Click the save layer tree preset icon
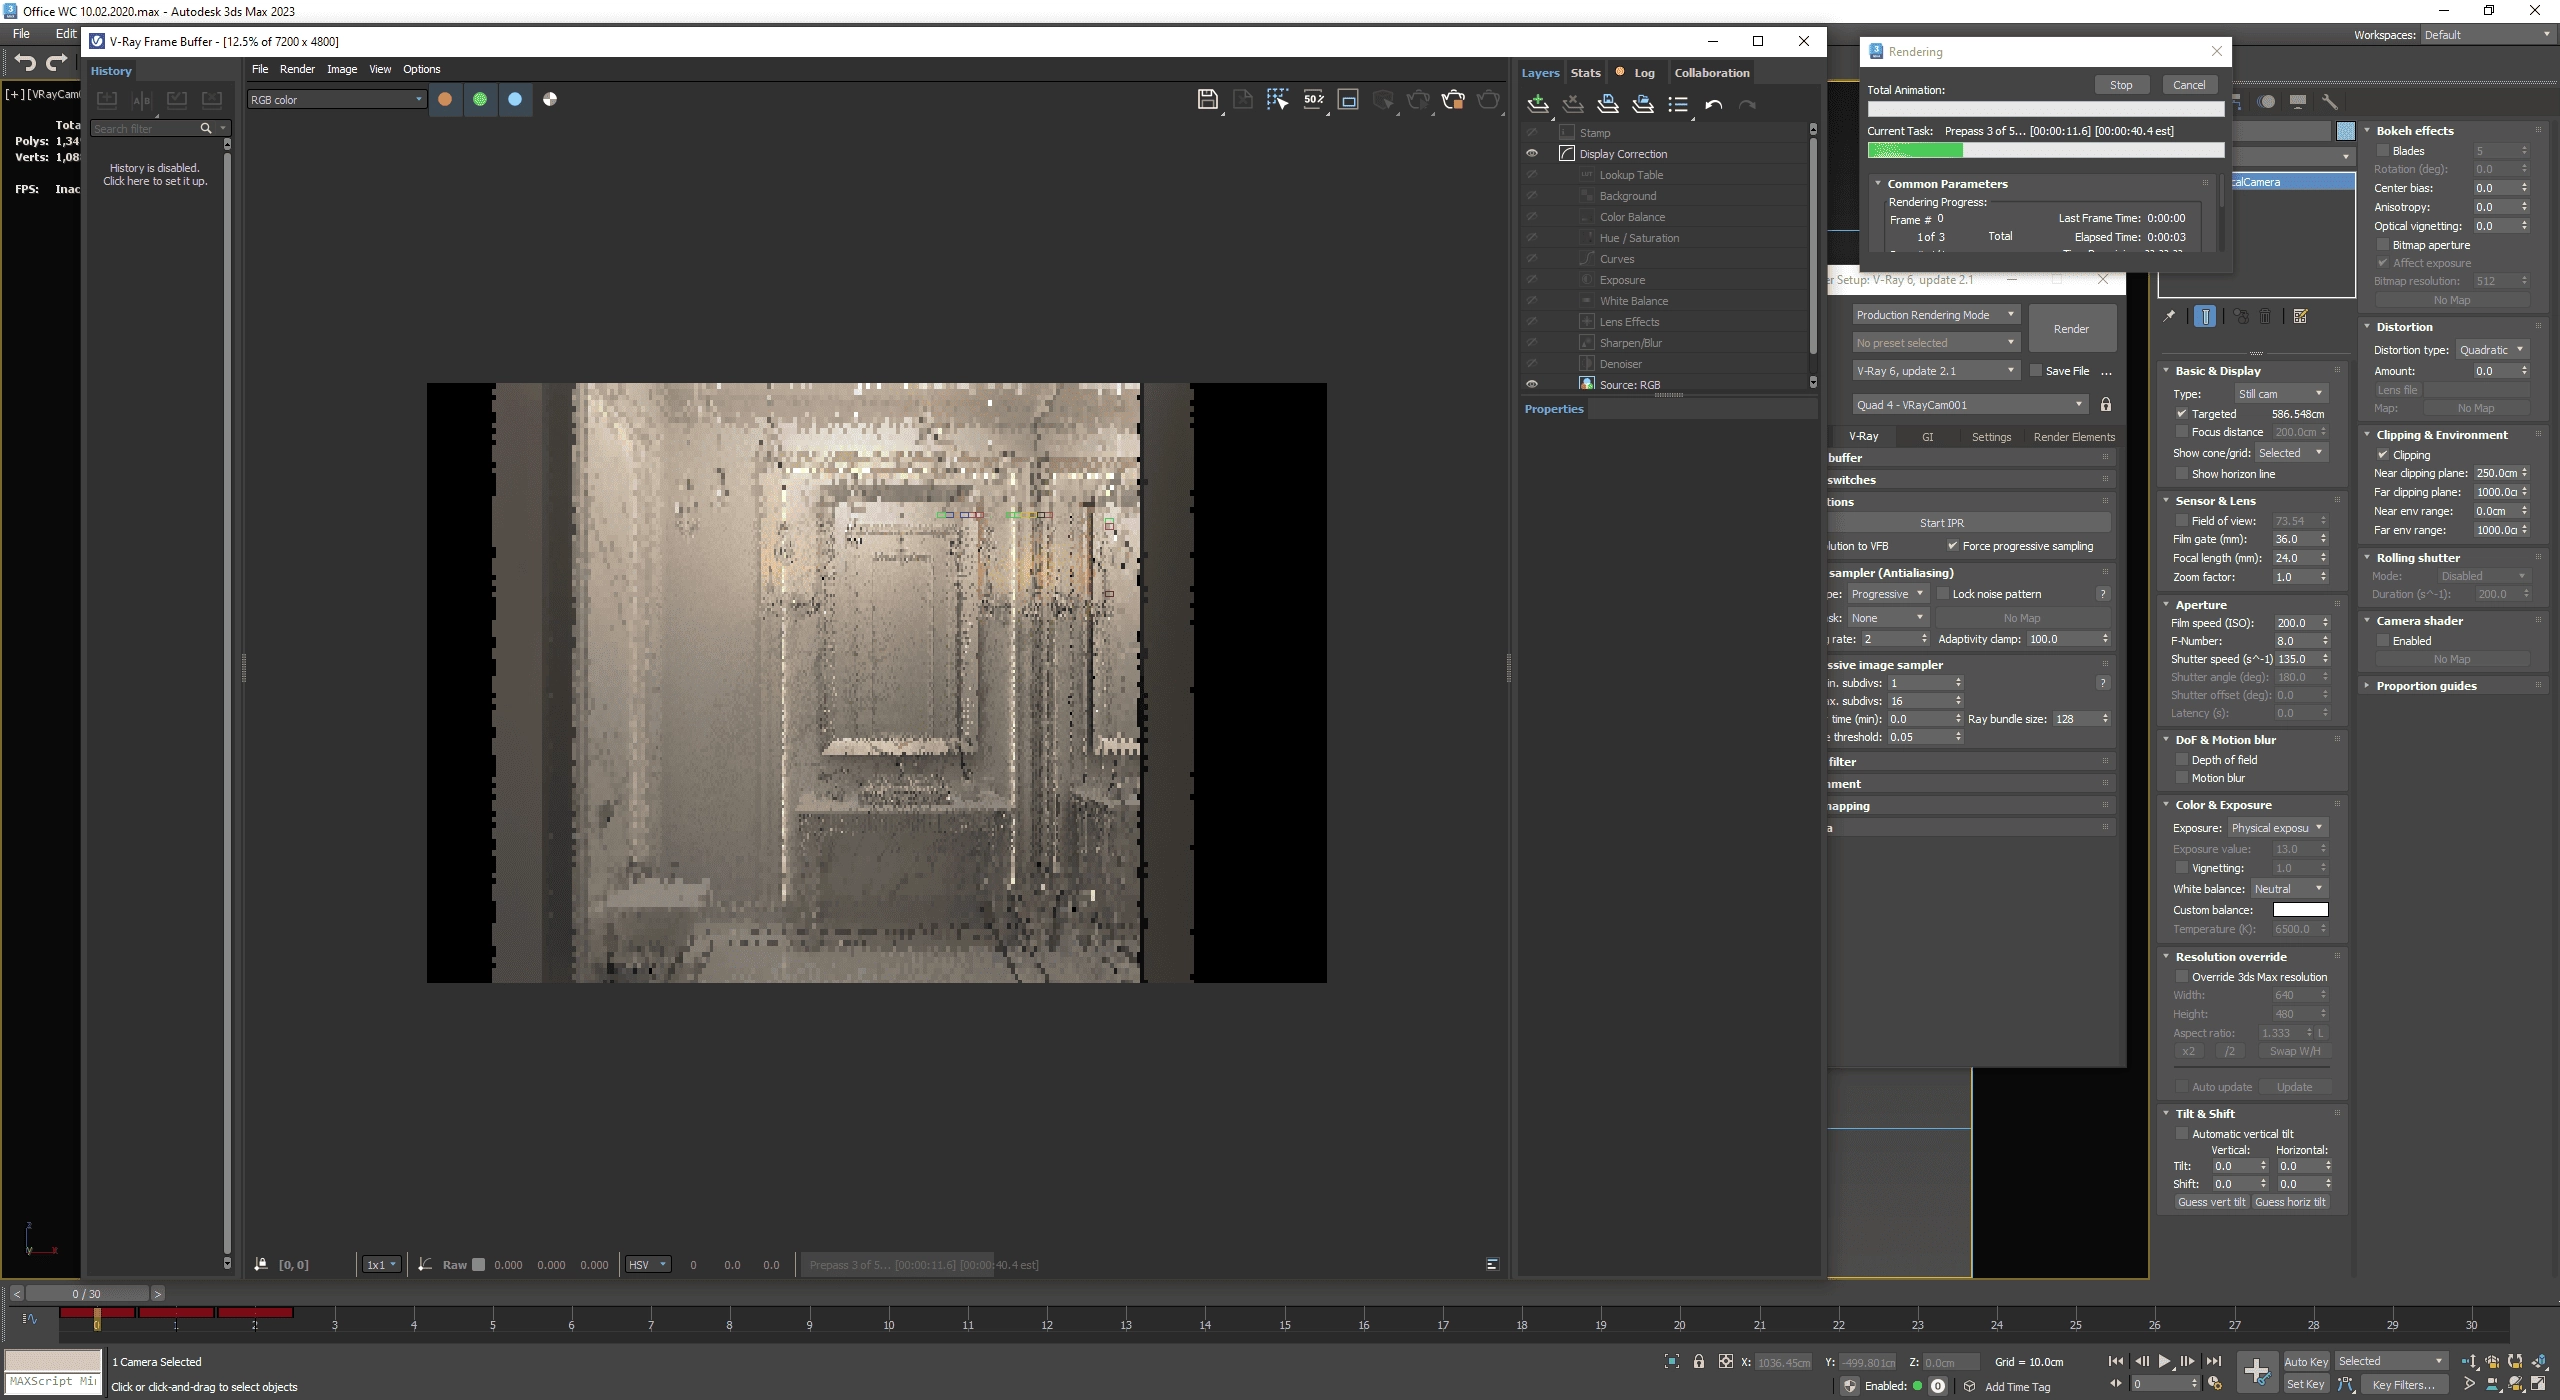The height and width of the screenshot is (1400, 2560). (1608, 104)
